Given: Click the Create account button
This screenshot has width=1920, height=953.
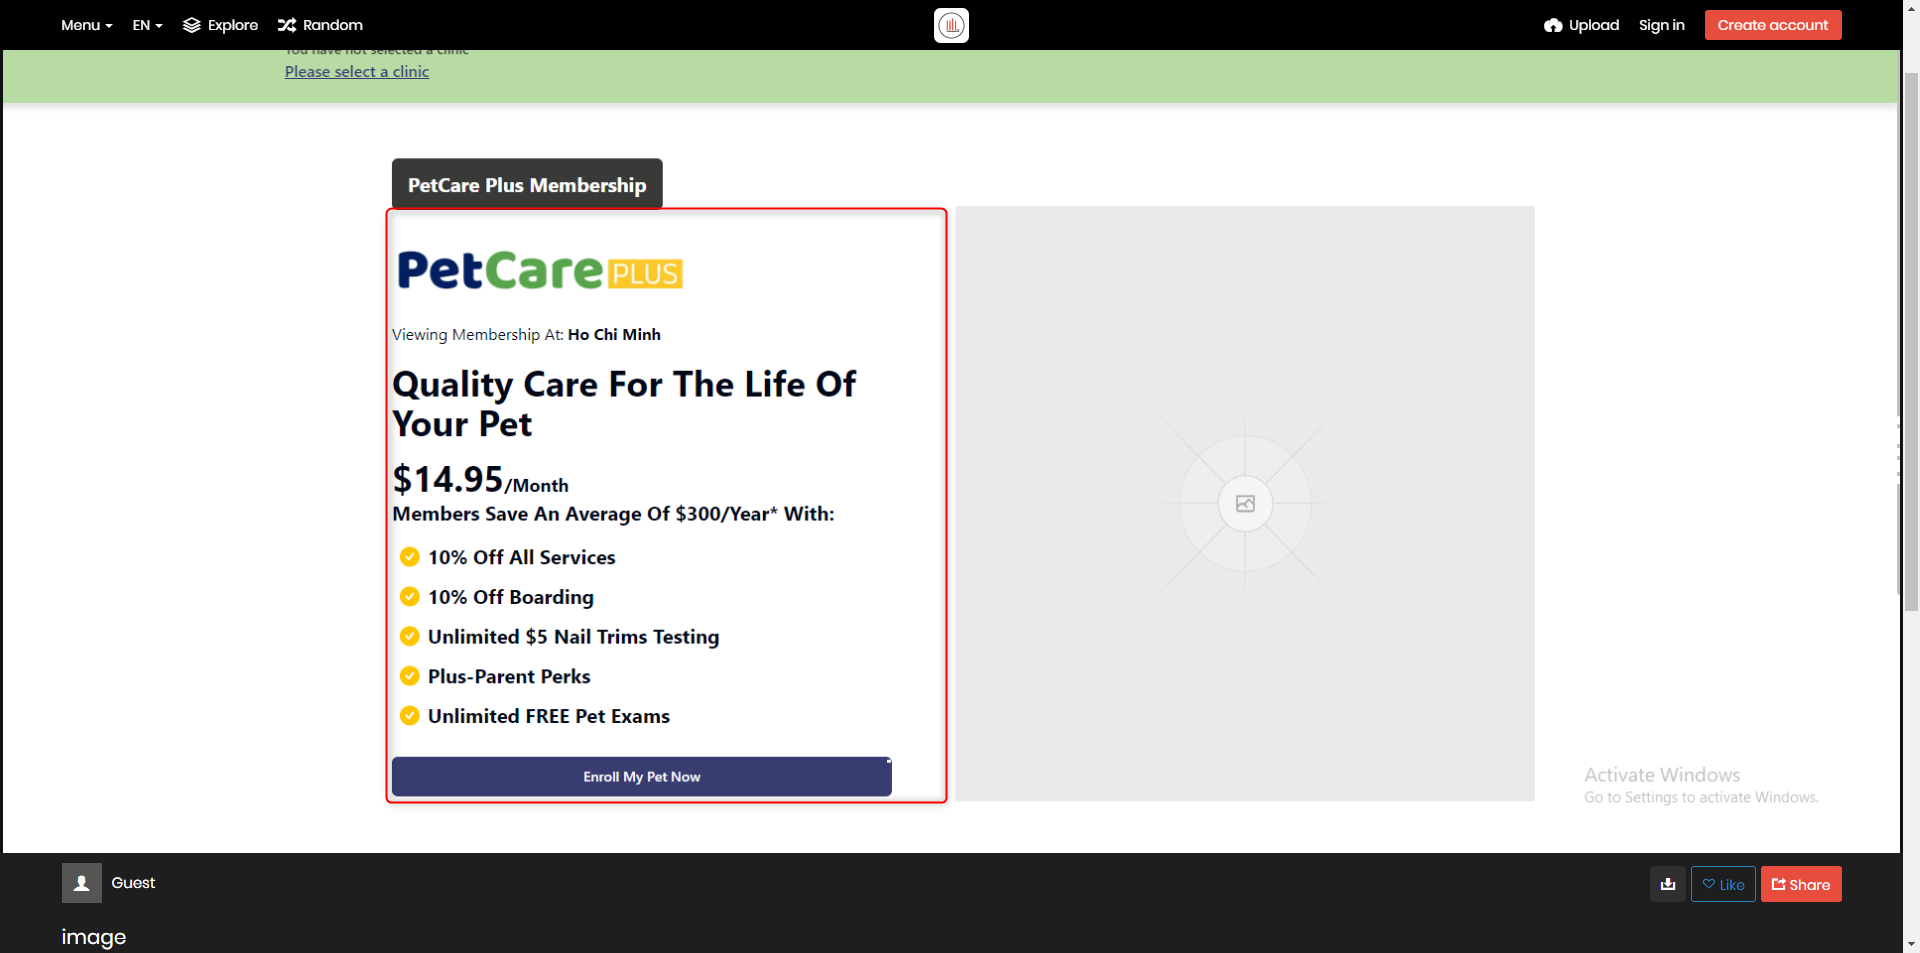Looking at the screenshot, I should click(x=1772, y=25).
